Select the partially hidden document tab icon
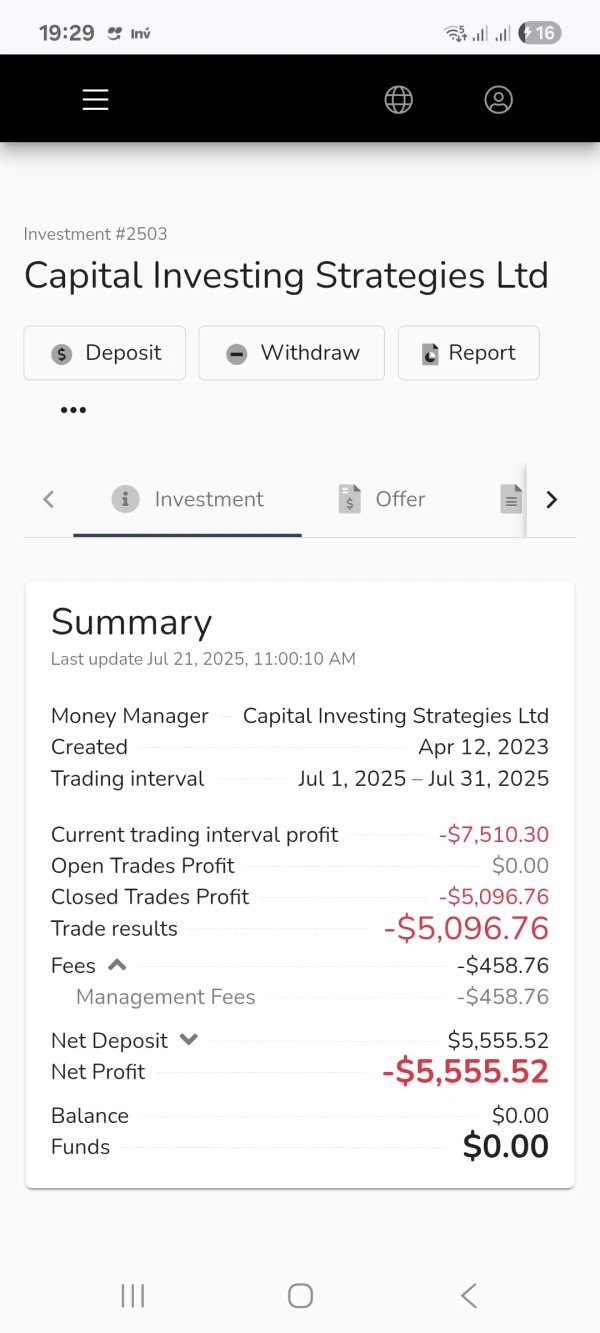This screenshot has width=600, height=1333. tap(511, 499)
